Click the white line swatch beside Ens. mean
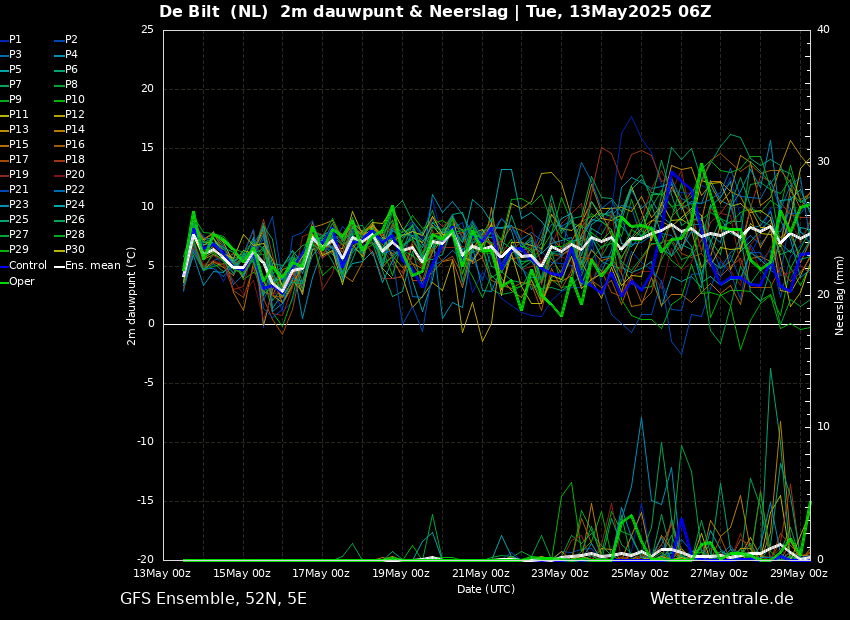The height and width of the screenshot is (620, 850). [x=59, y=266]
